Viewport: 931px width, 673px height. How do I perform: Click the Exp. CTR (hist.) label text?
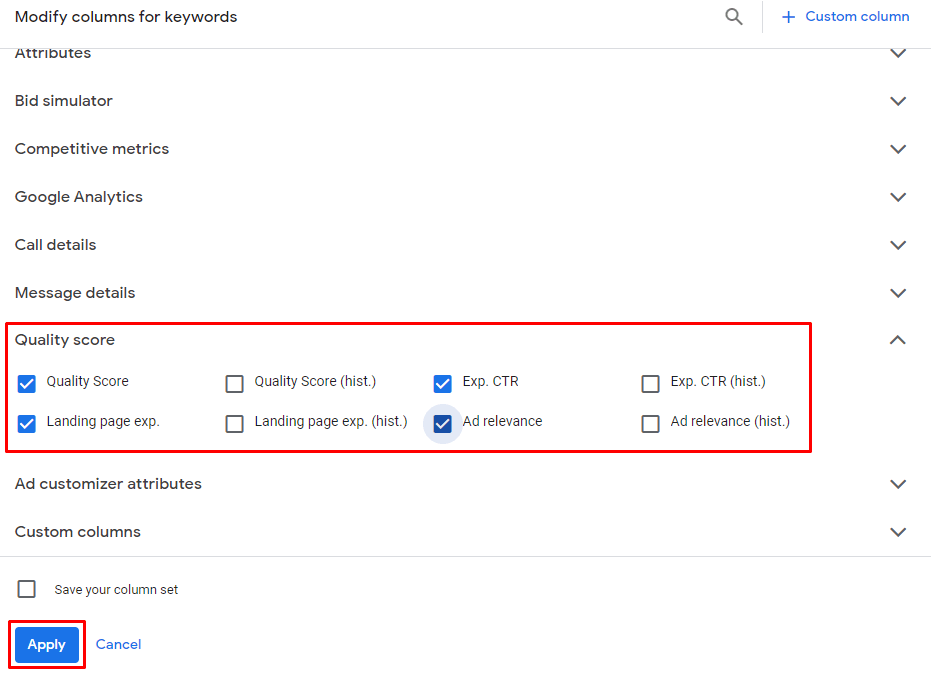pyautogui.click(x=718, y=381)
